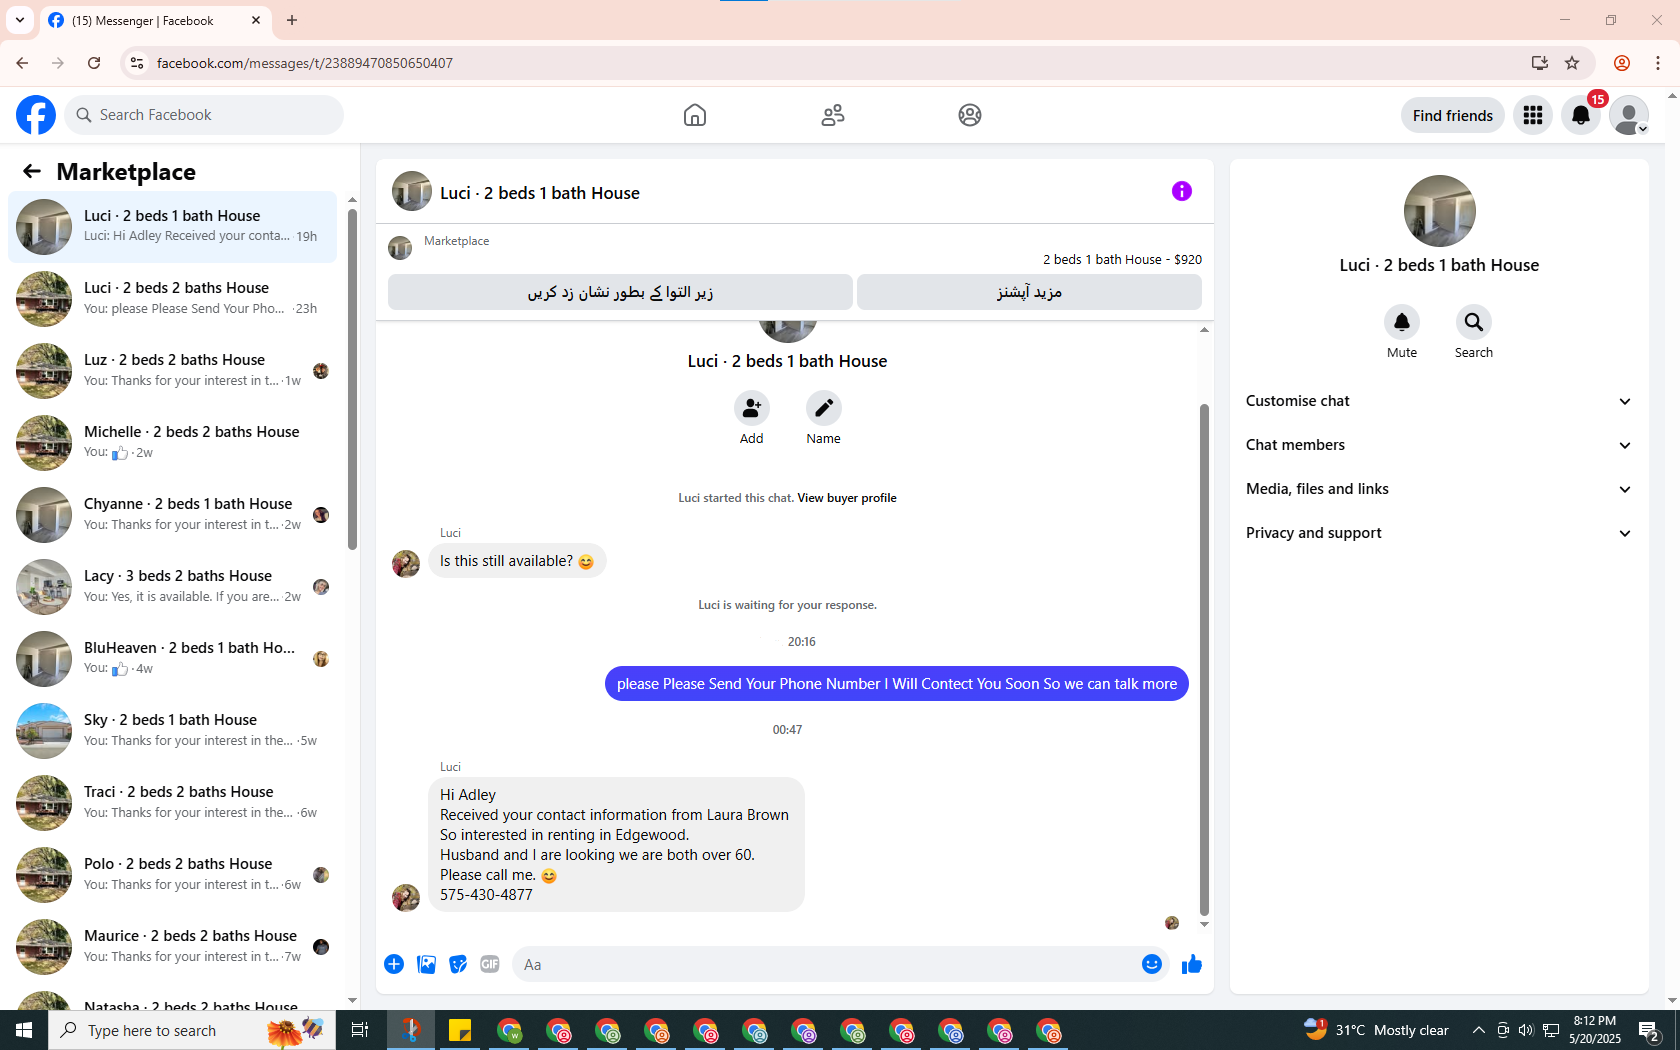Screen dimensions: 1680x1050
Task: Open Polo 2 beds 2 baths House chat
Action: 172,875
